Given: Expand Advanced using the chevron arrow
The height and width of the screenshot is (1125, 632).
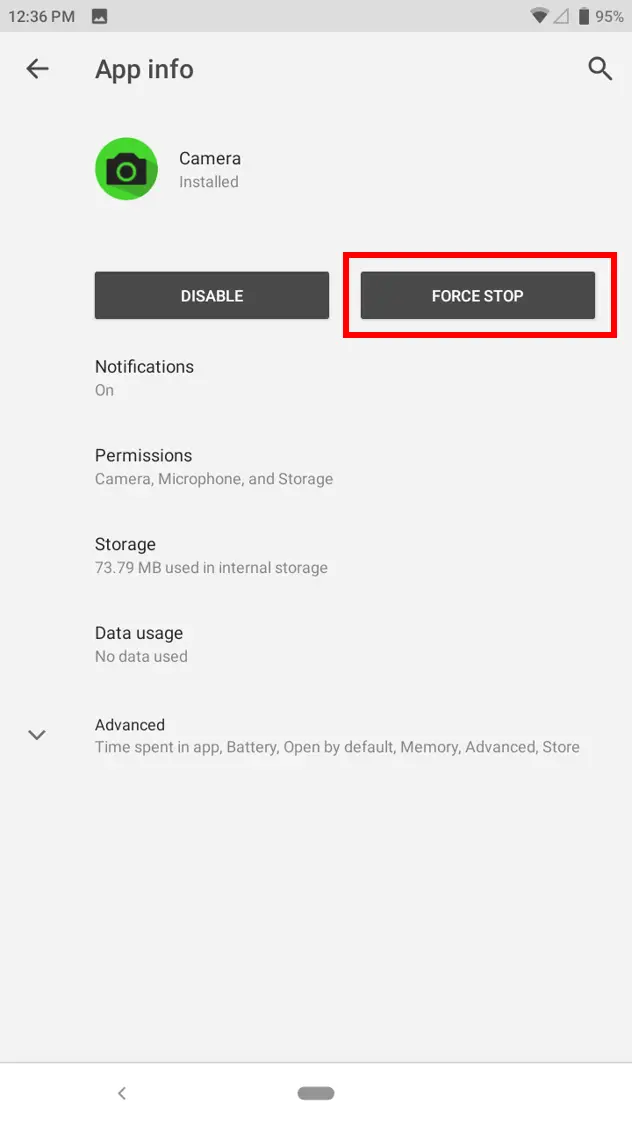Looking at the screenshot, I should (x=37, y=735).
